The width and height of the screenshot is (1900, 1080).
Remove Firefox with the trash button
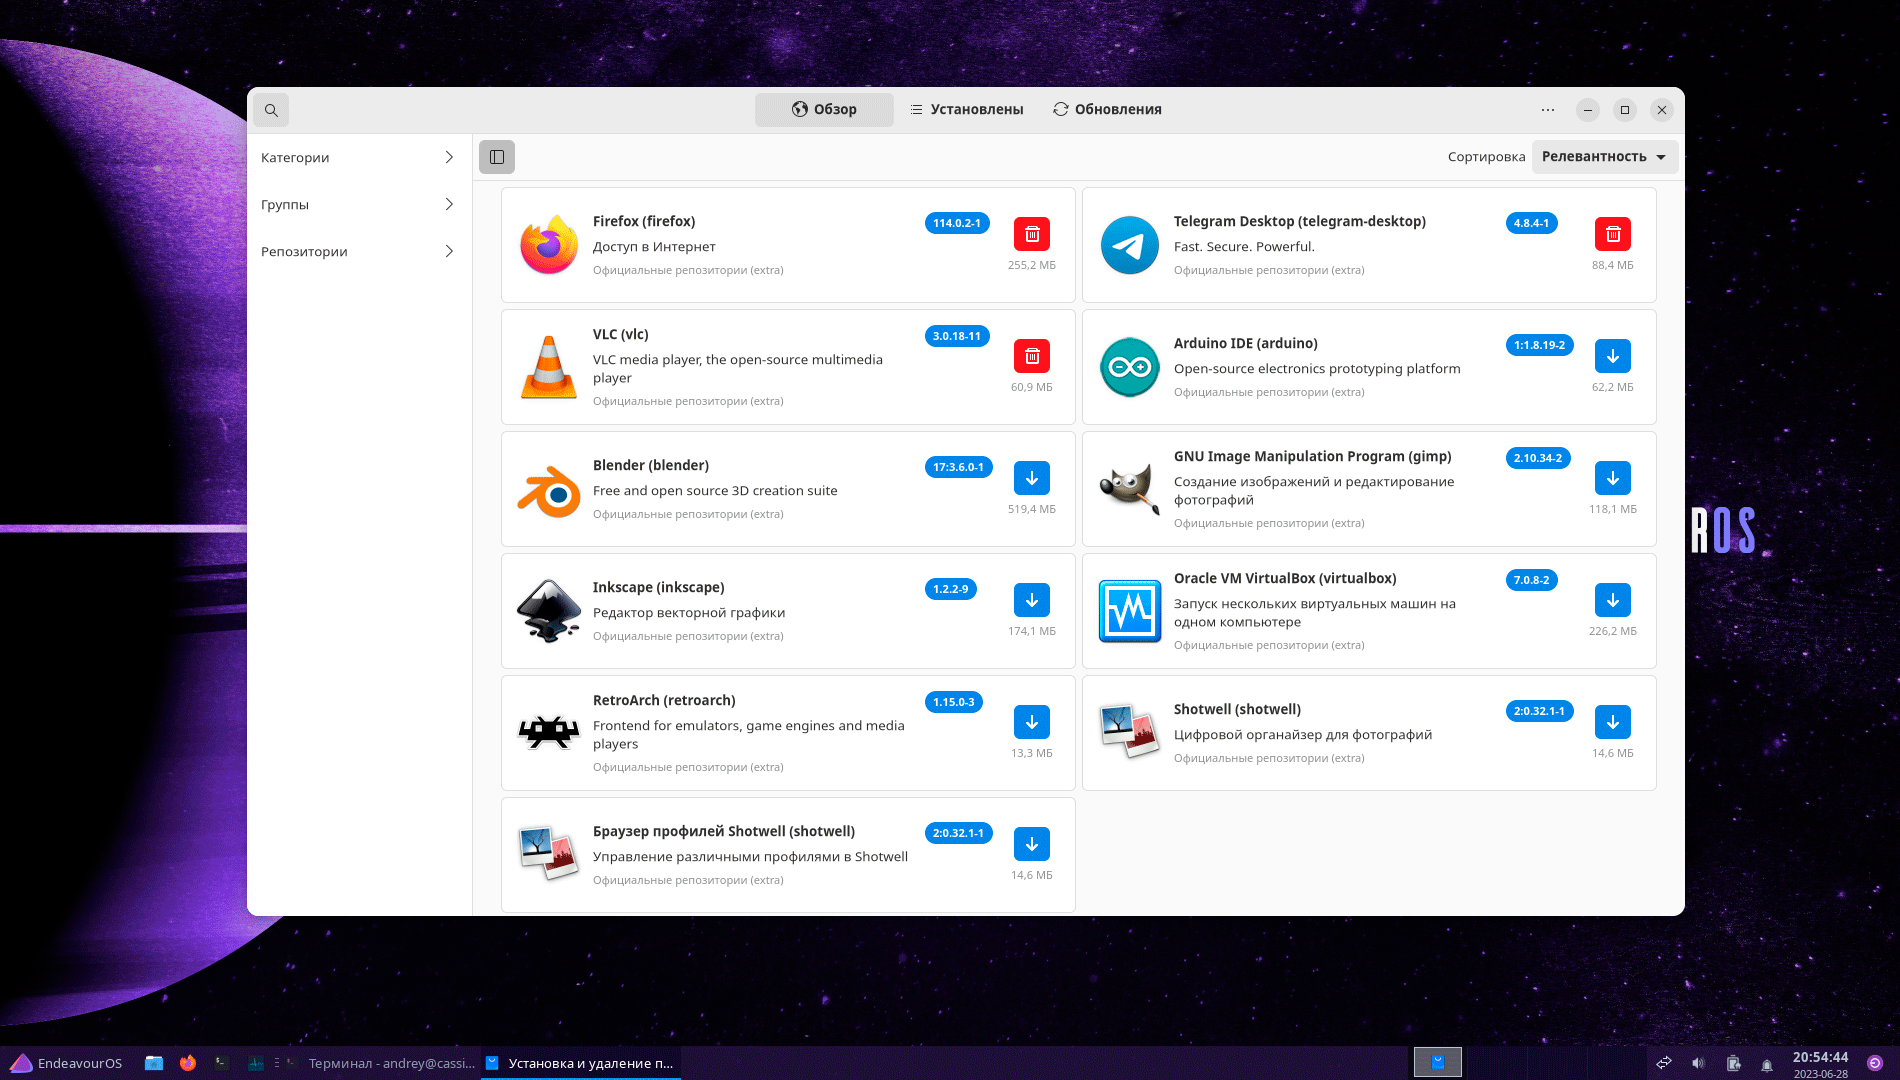pos(1032,234)
